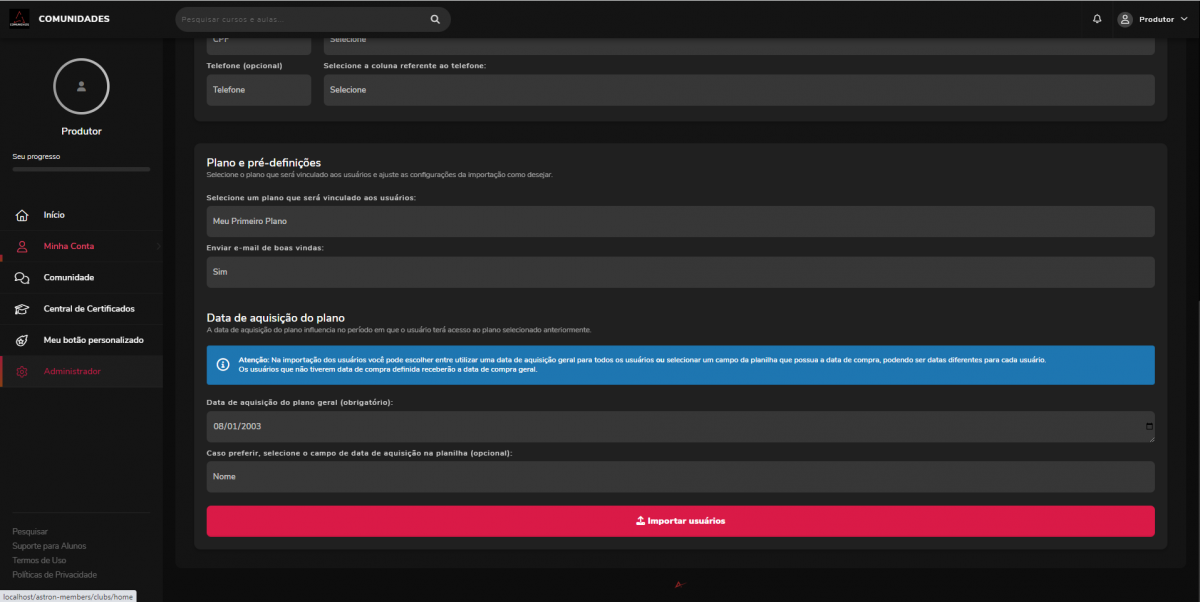Open the telefone column Selecione dropdown
This screenshot has height=602, width=1200.
pos(738,90)
